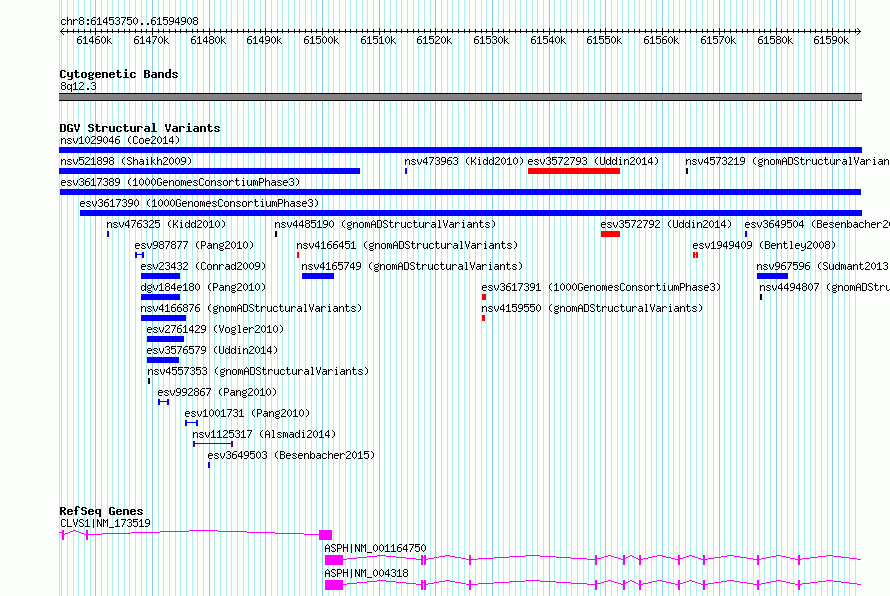Select nsv1125317 (Alsmadi2014) label
The height and width of the screenshot is (596, 890).
pyautogui.click(x=264, y=434)
